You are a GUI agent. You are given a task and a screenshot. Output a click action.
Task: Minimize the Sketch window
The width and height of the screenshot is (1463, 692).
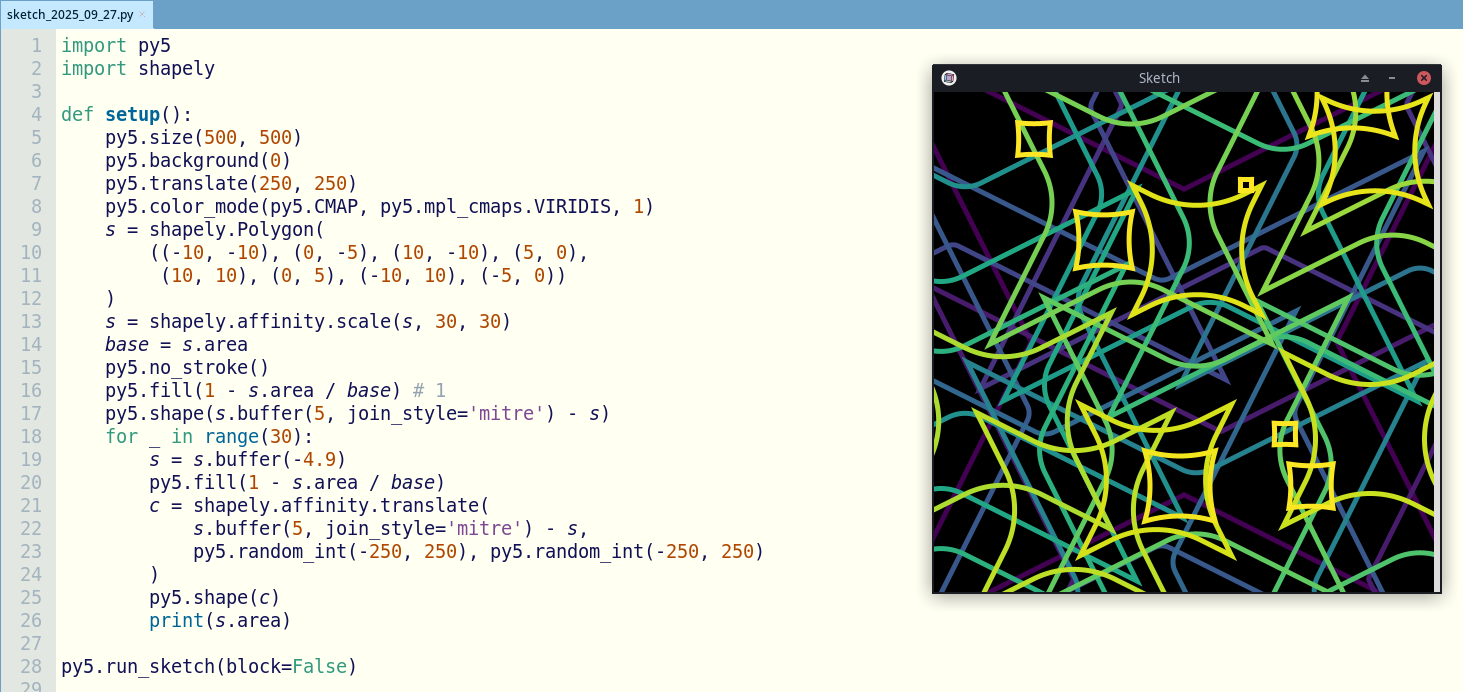(1392, 78)
